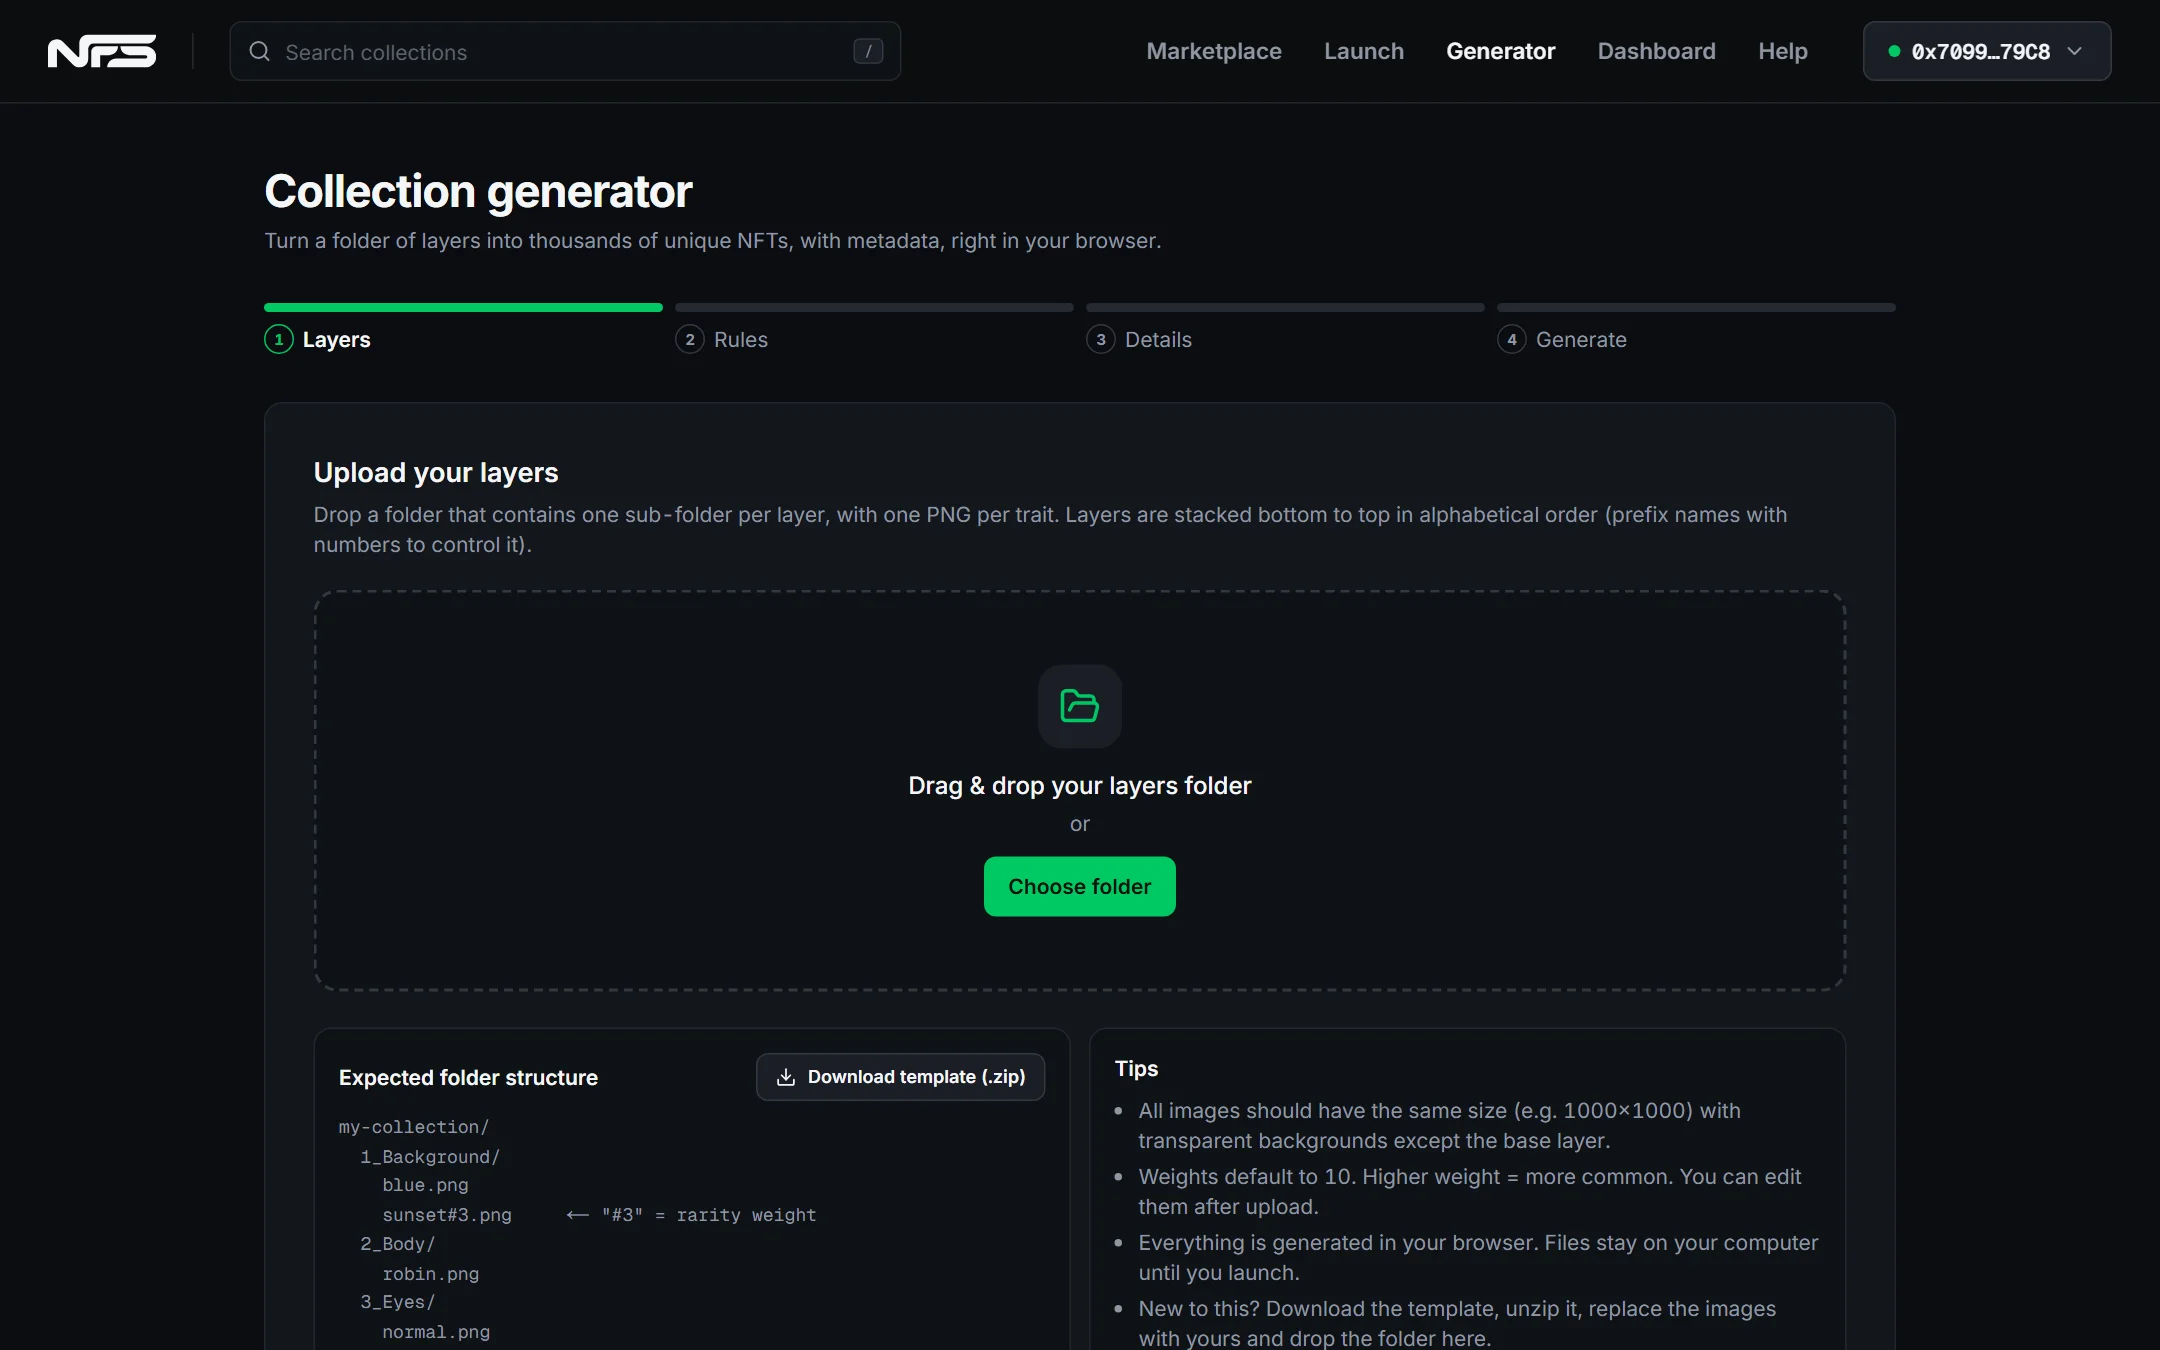Click the 'normal.png' file line
The image size is (2160, 1350).
click(x=436, y=1332)
